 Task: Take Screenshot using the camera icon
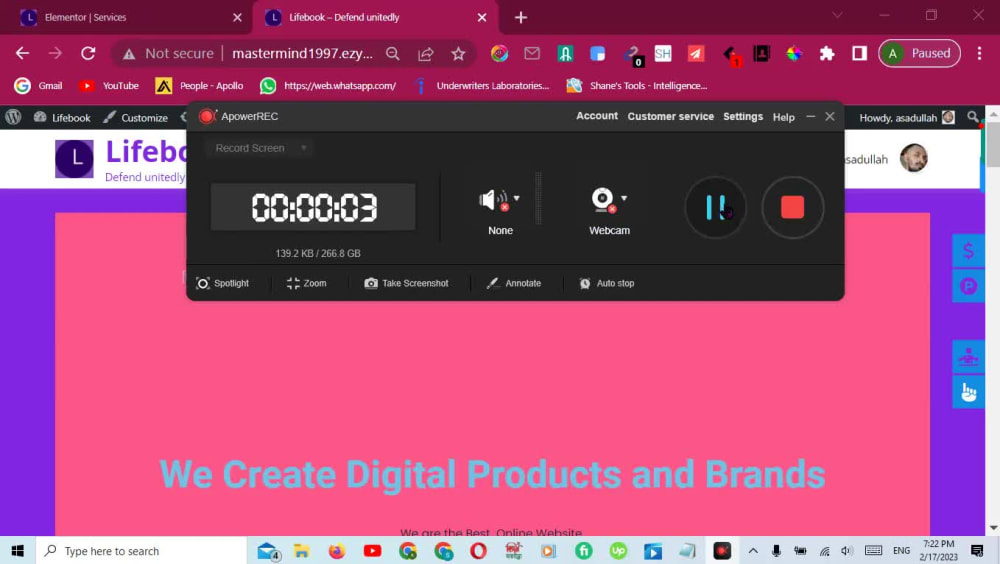tap(406, 283)
